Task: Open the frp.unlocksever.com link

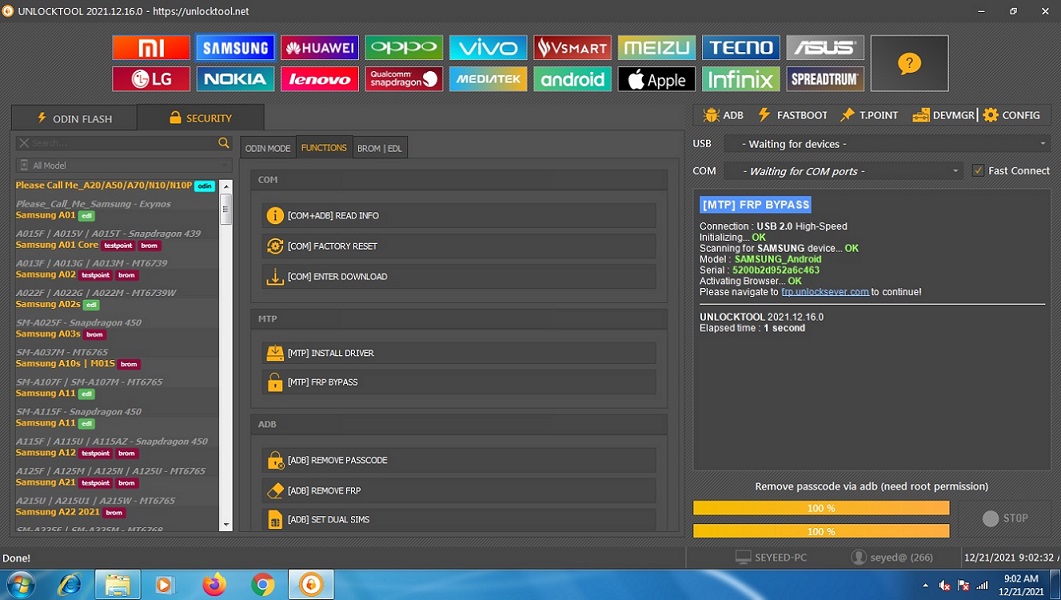Action: click(825, 292)
